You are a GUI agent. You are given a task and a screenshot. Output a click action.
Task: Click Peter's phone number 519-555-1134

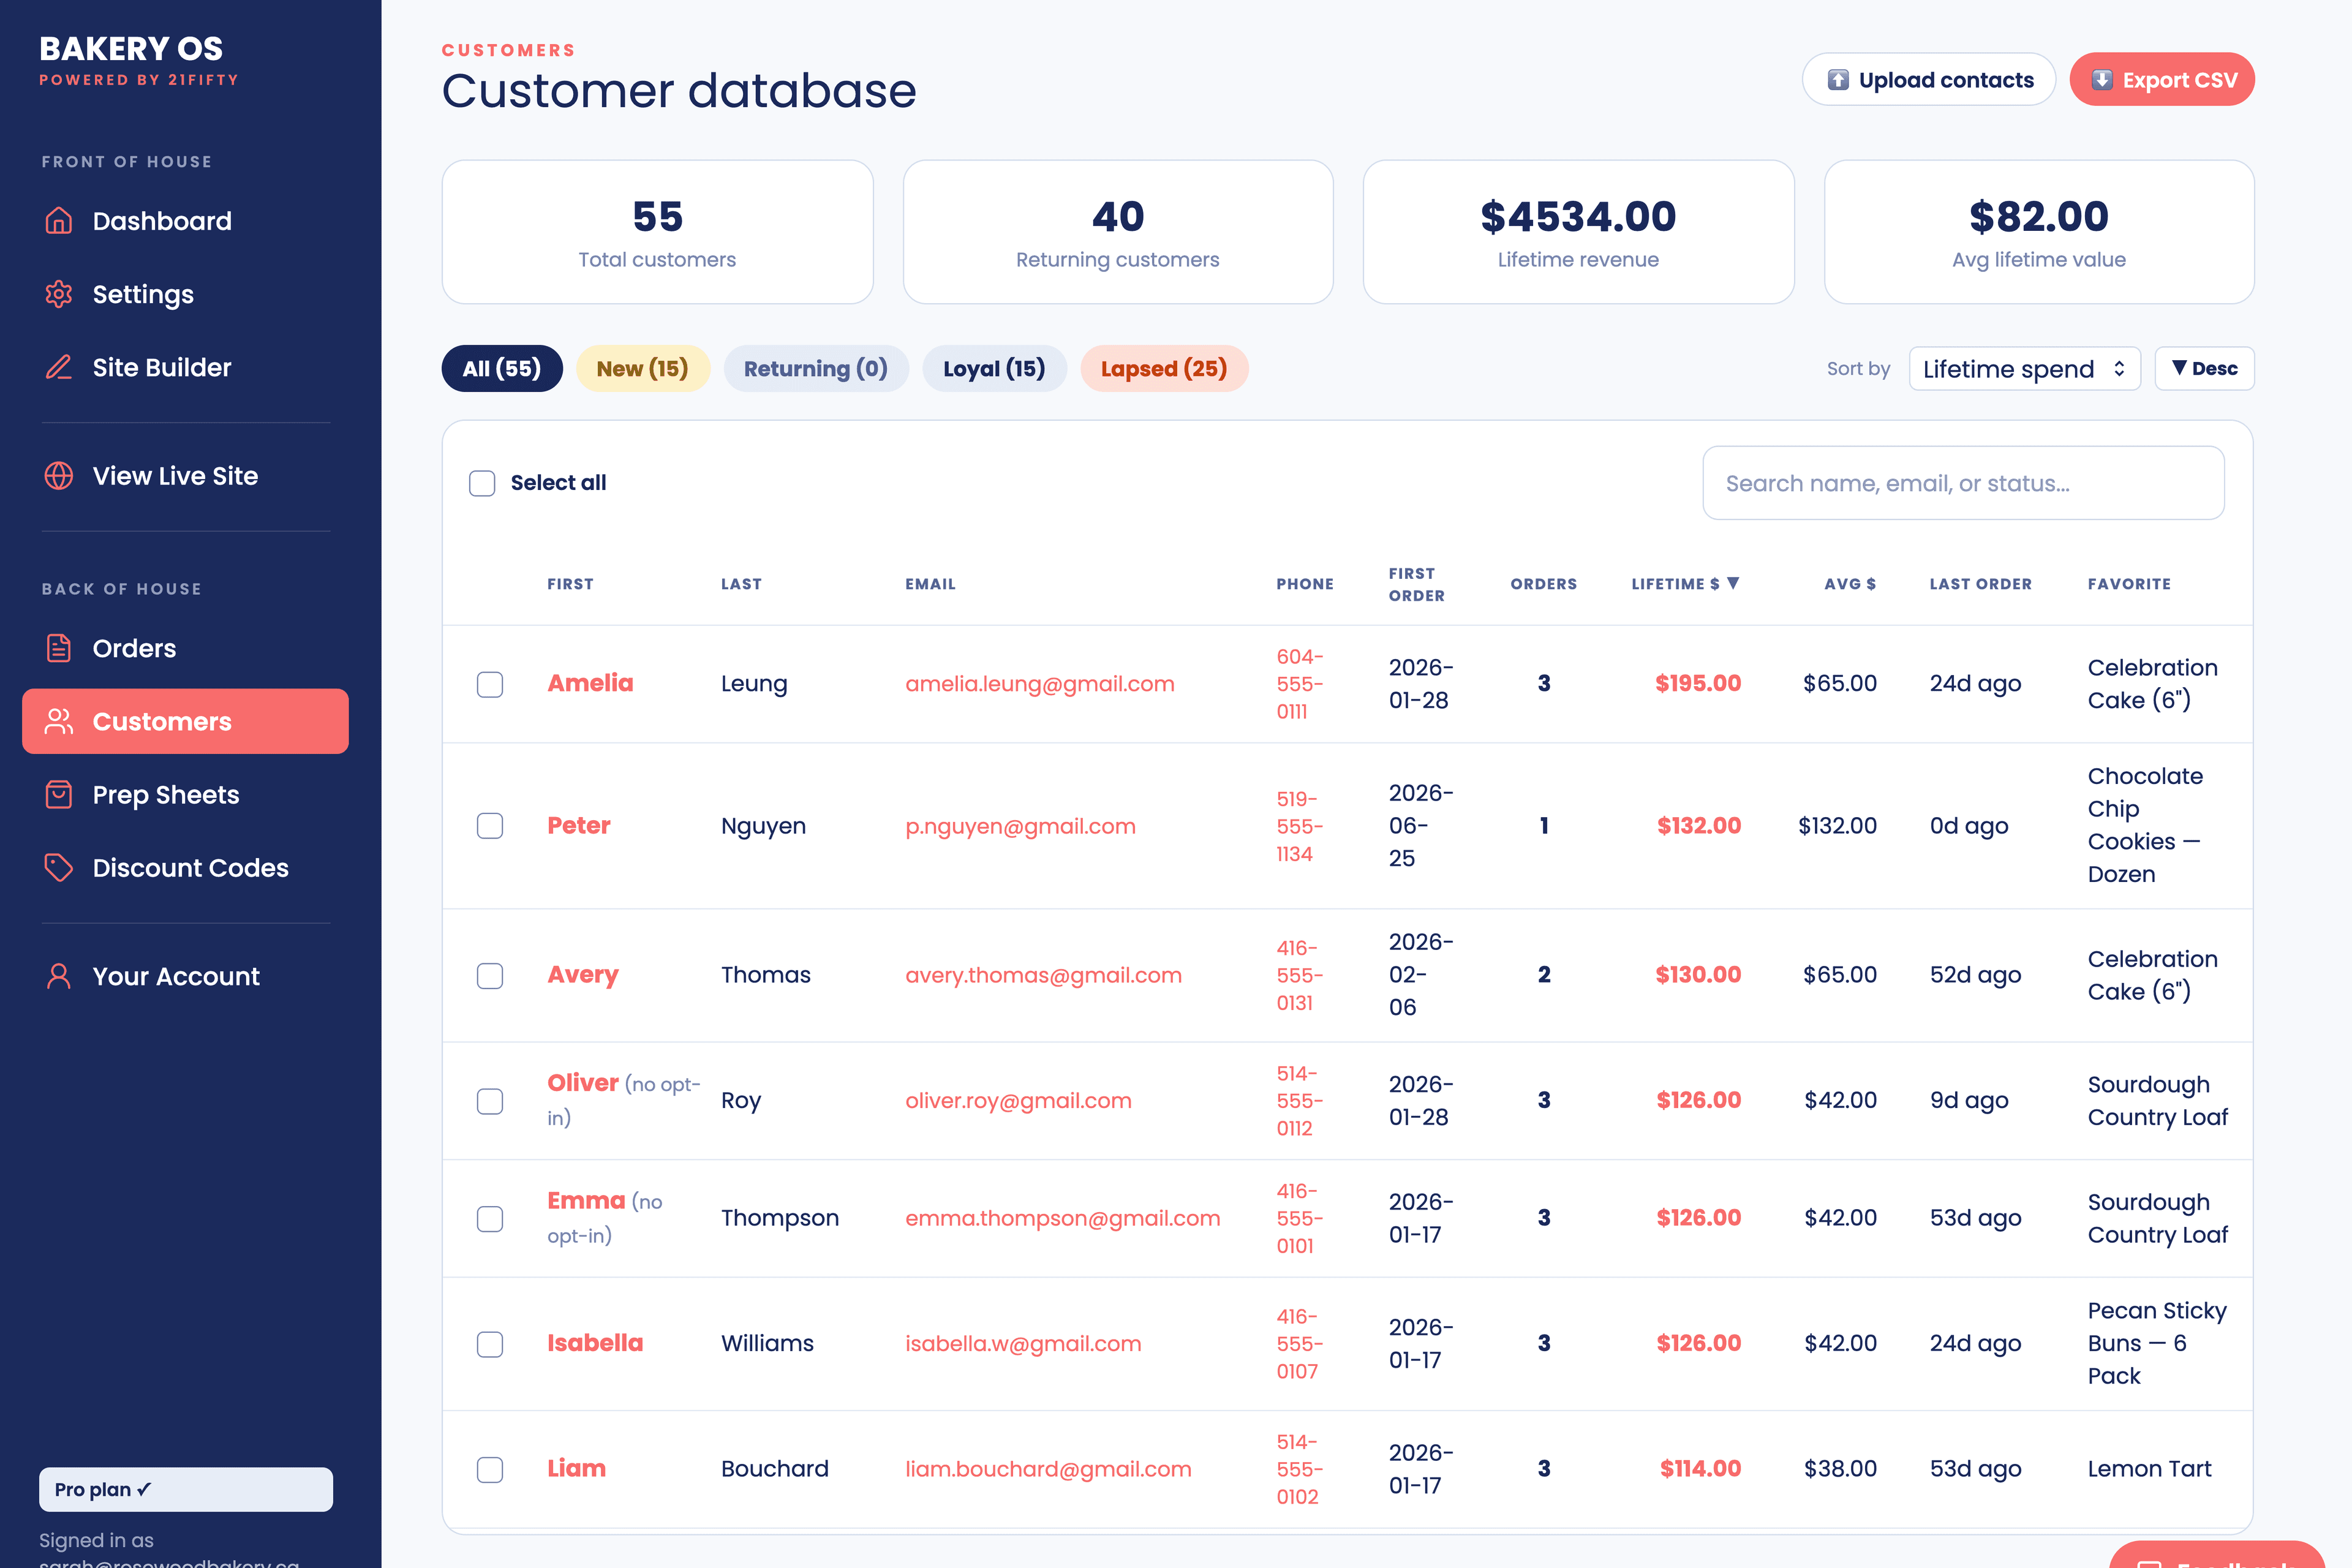pos(1300,826)
